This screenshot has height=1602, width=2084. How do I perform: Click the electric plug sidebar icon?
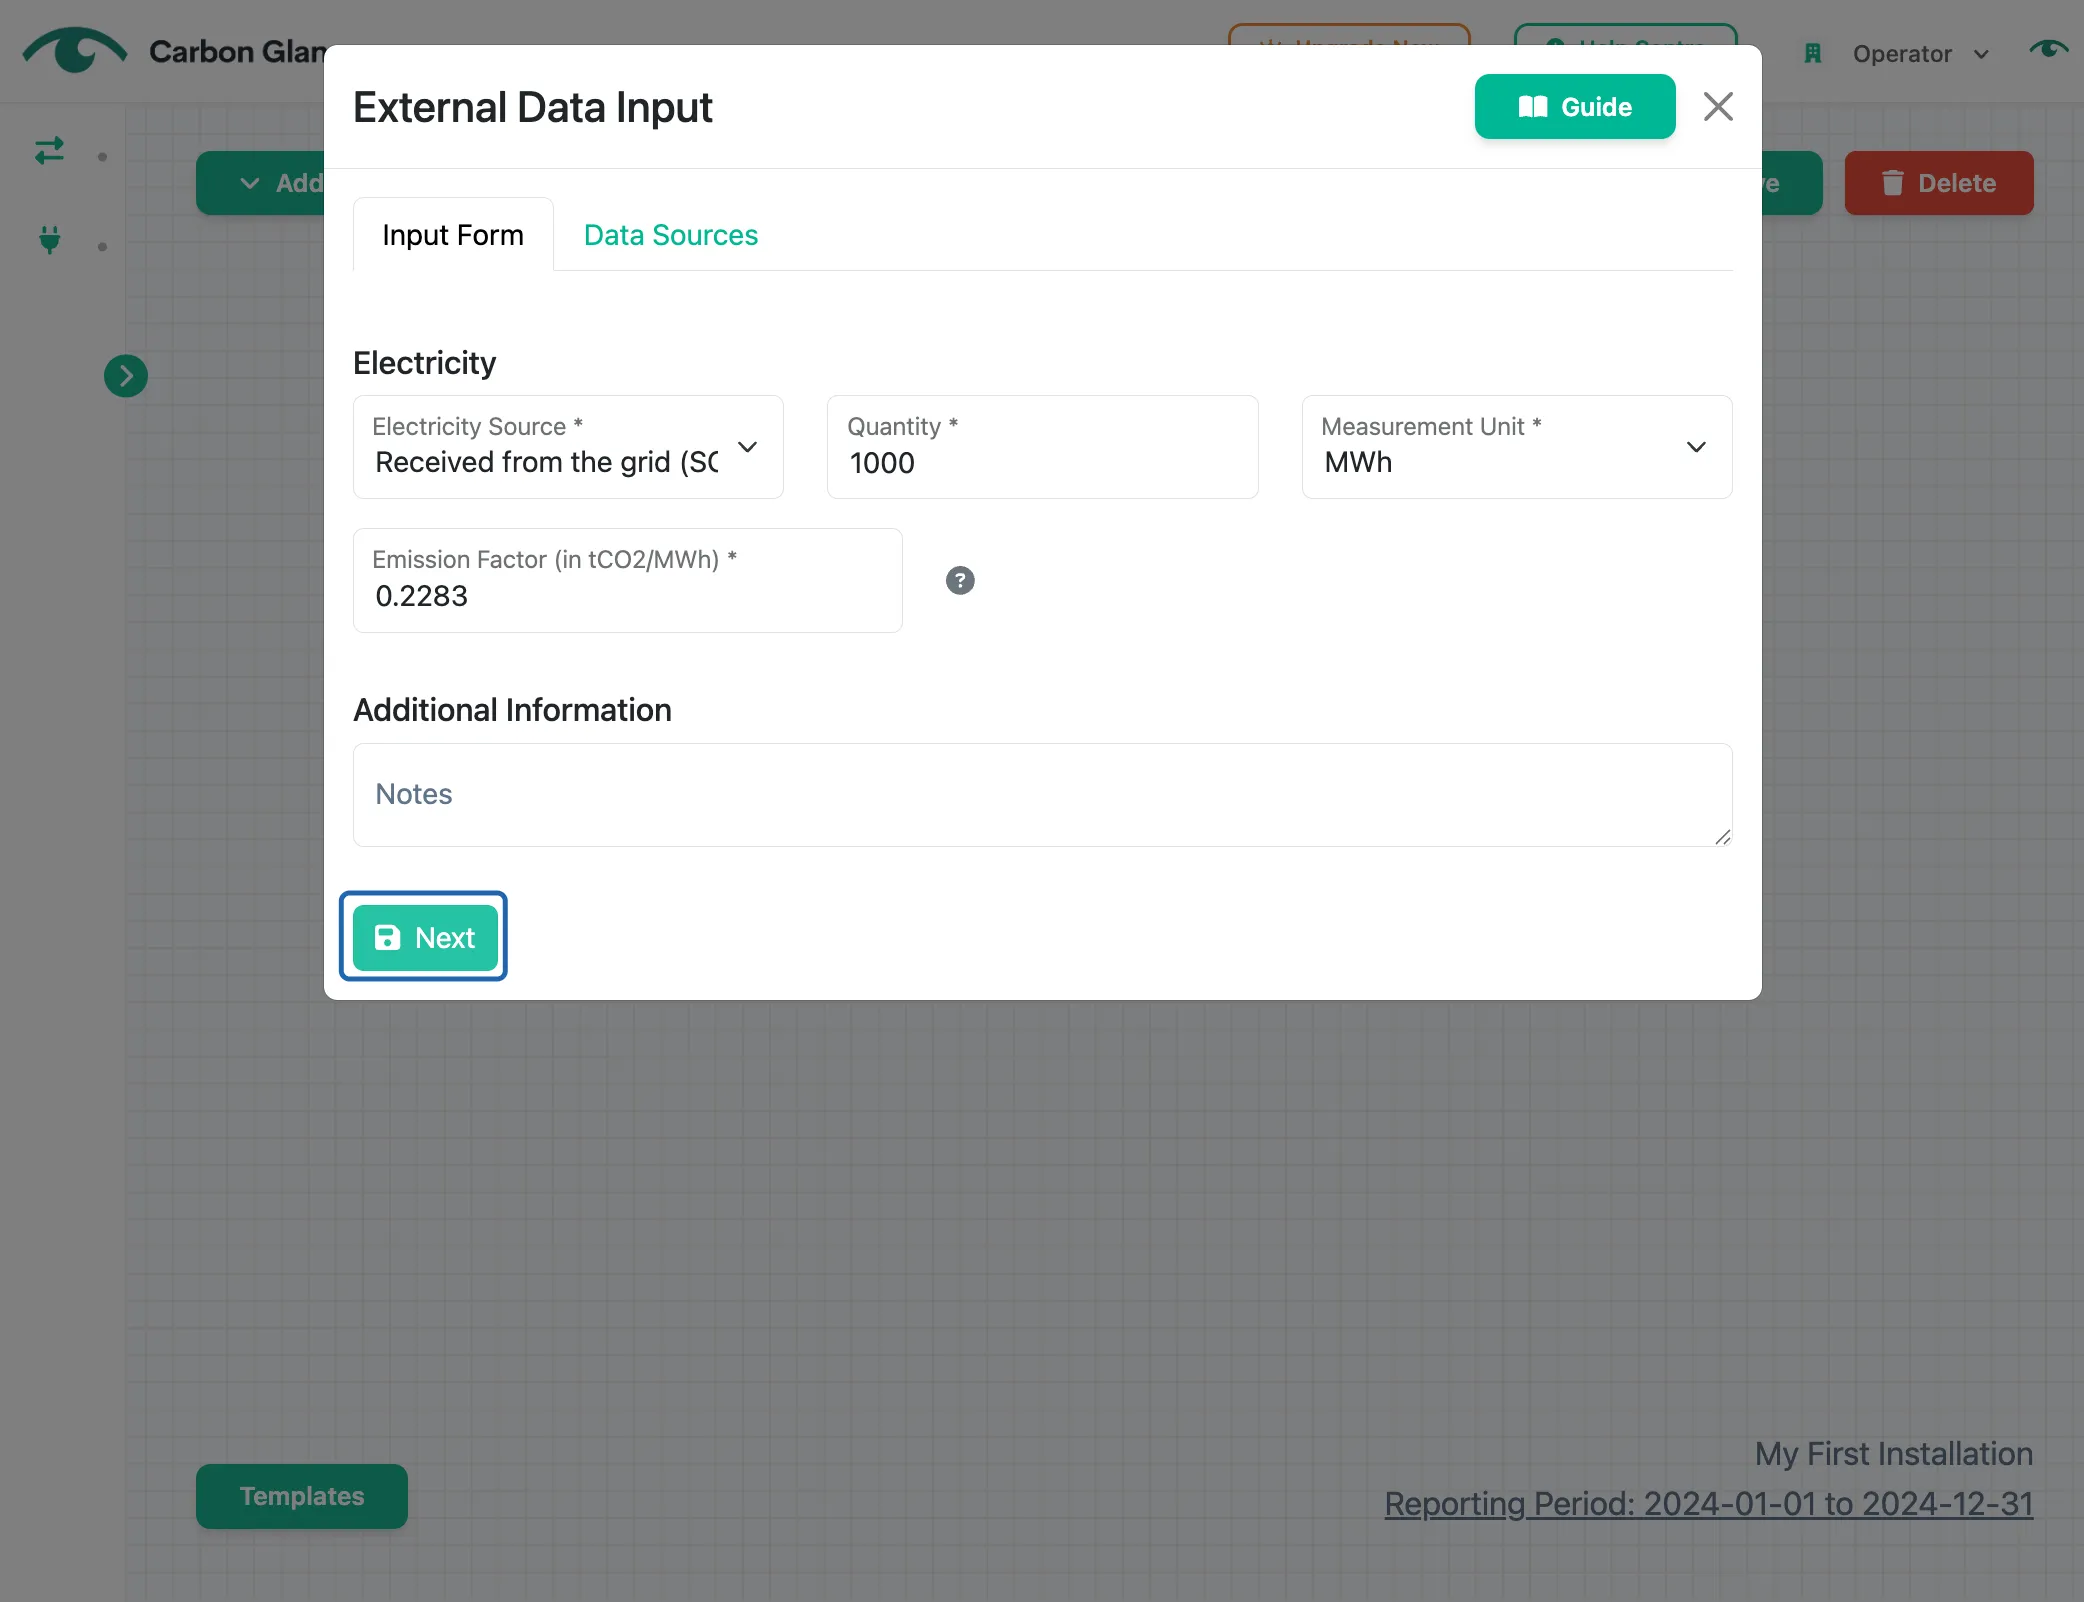click(x=49, y=240)
